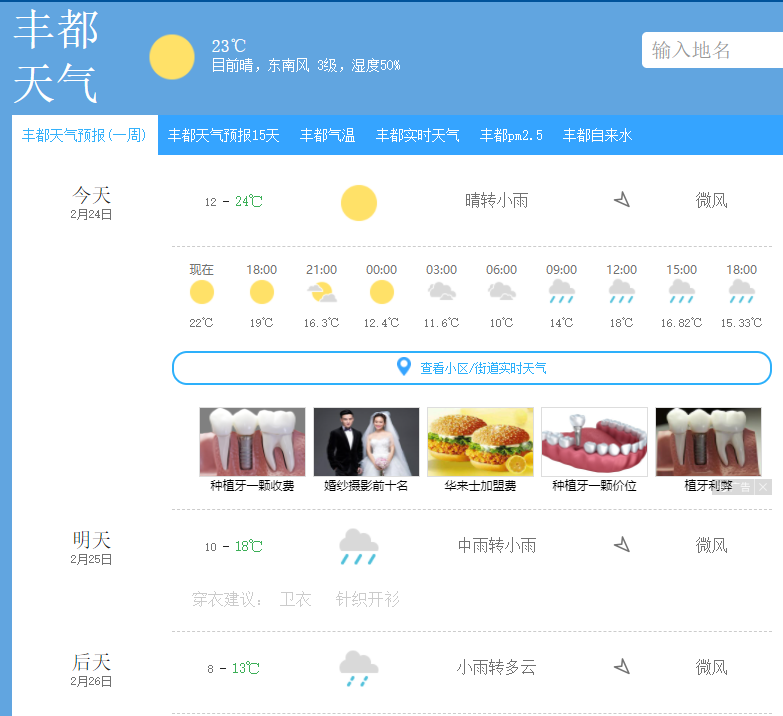Screen dimensions: 783x716
Task: Click the 输入地名 search field
Action: pos(712,50)
